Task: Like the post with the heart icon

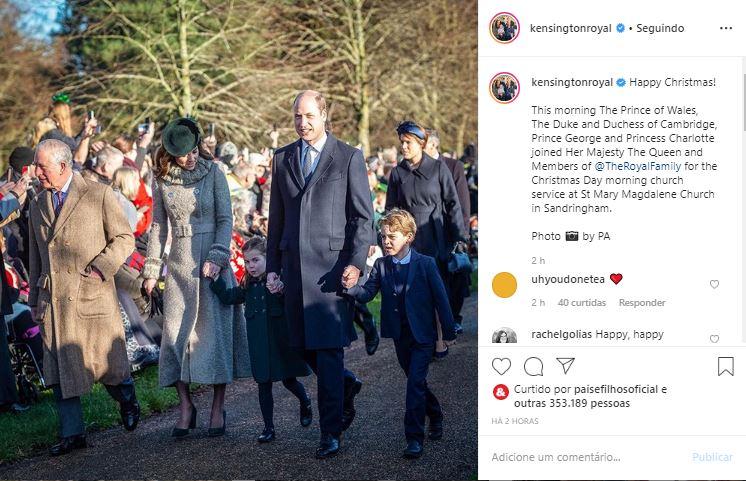Action: [x=501, y=366]
